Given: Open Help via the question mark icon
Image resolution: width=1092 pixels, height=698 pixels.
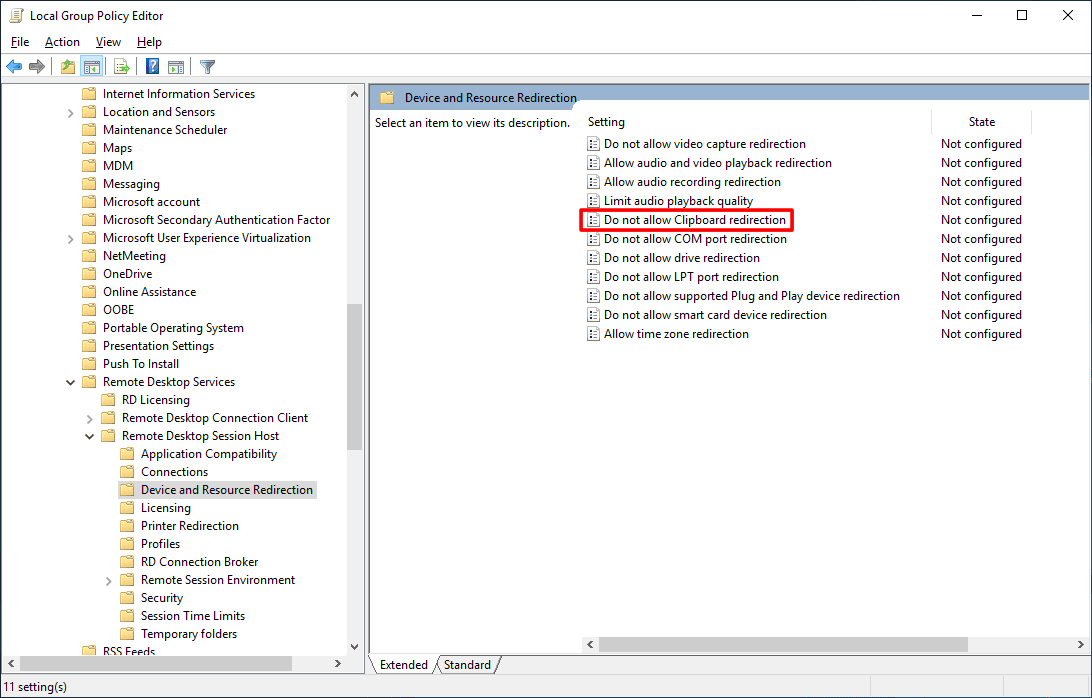Looking at the screenshot, I should pyautogui.click(x=152, y=67).
